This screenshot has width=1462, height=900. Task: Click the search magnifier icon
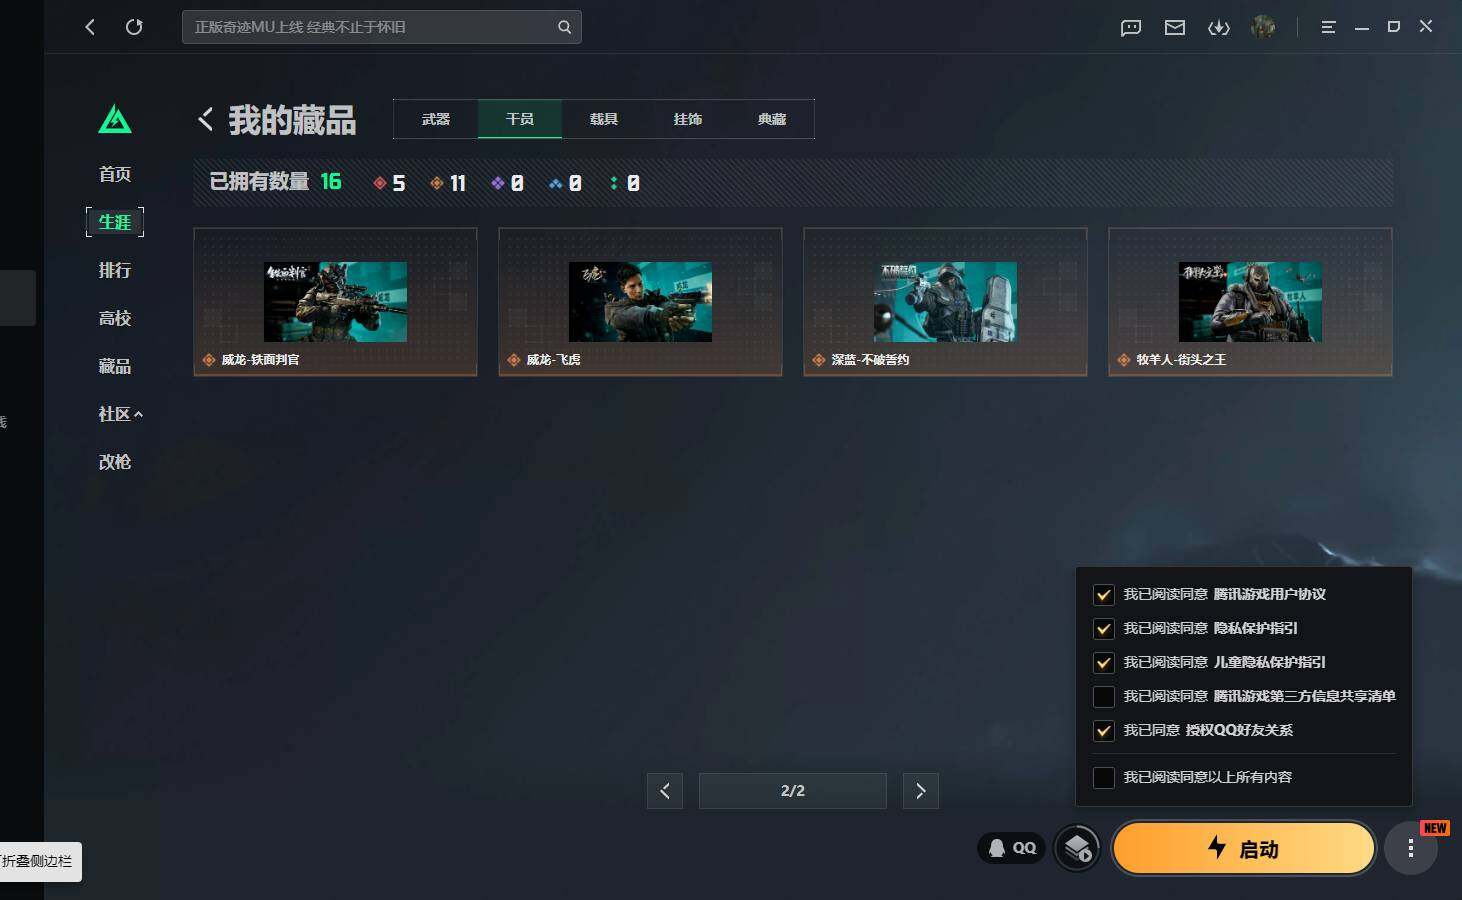click(564, 27)
